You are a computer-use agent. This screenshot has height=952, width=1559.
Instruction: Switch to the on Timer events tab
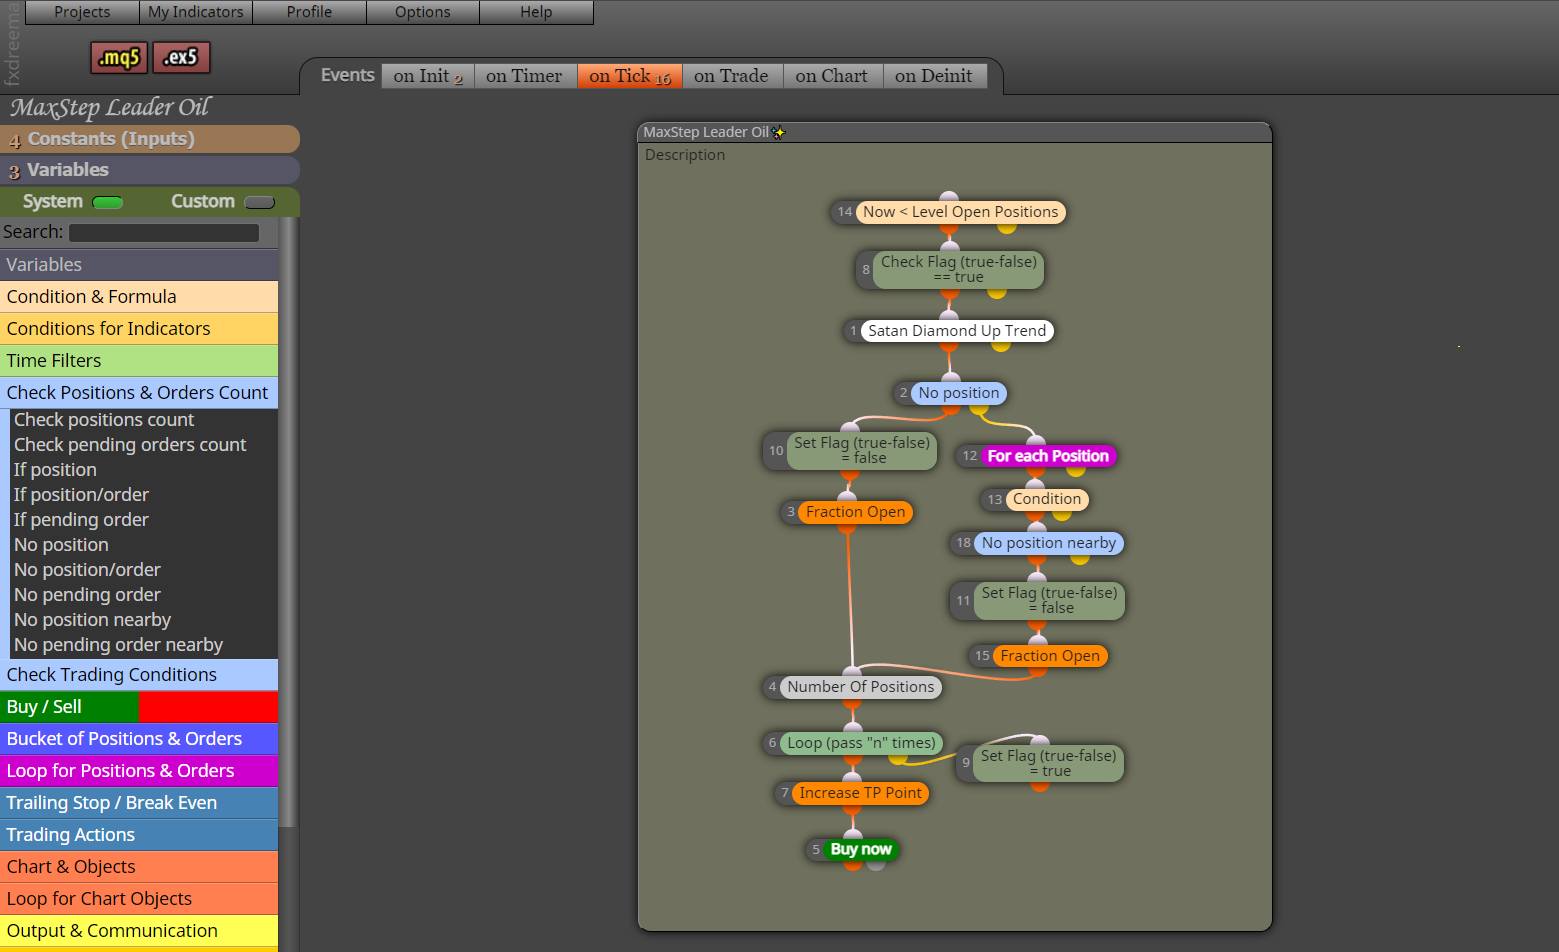coord(524,76)
